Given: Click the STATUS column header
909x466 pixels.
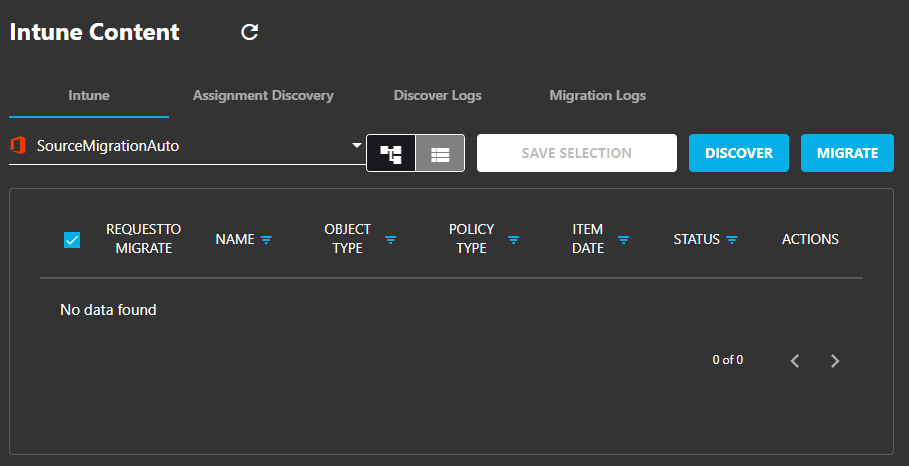Looking at the screenshot, I should [696, 239].
